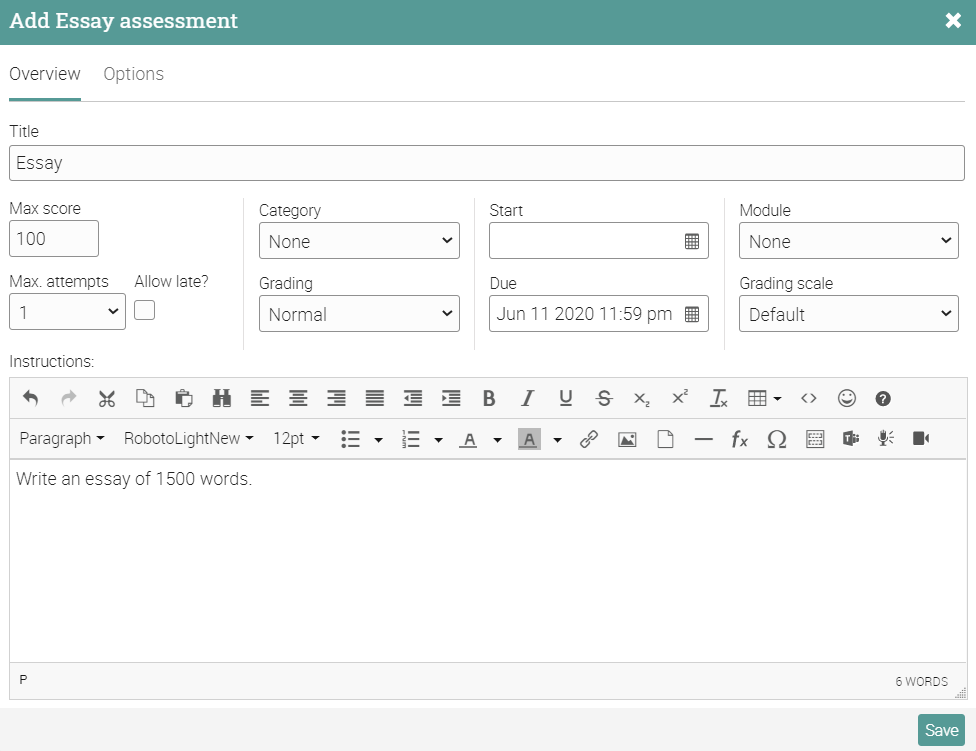
Task: Click the Title input field
Action: point(487,163)
